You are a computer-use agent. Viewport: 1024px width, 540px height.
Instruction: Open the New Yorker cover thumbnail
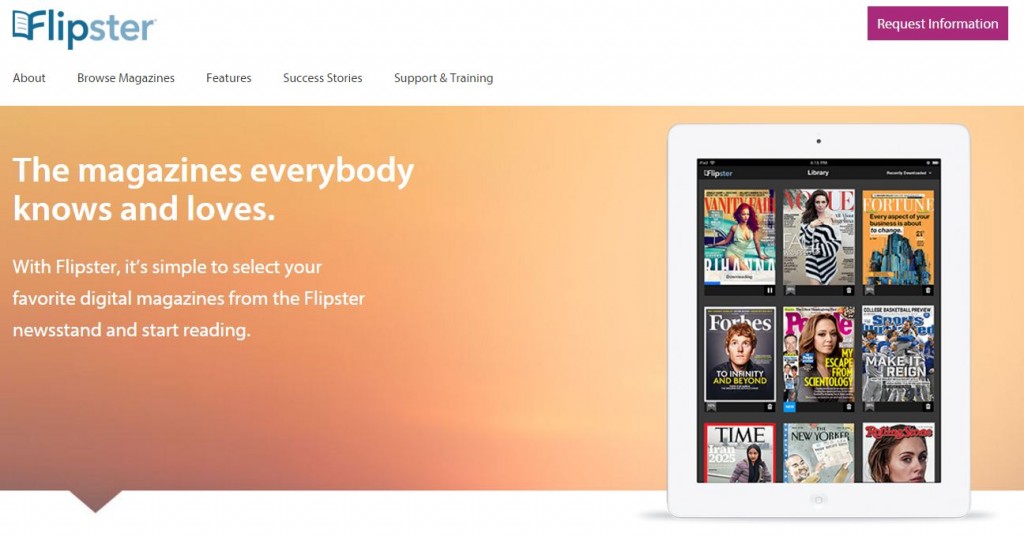click(x=819, y=453)
